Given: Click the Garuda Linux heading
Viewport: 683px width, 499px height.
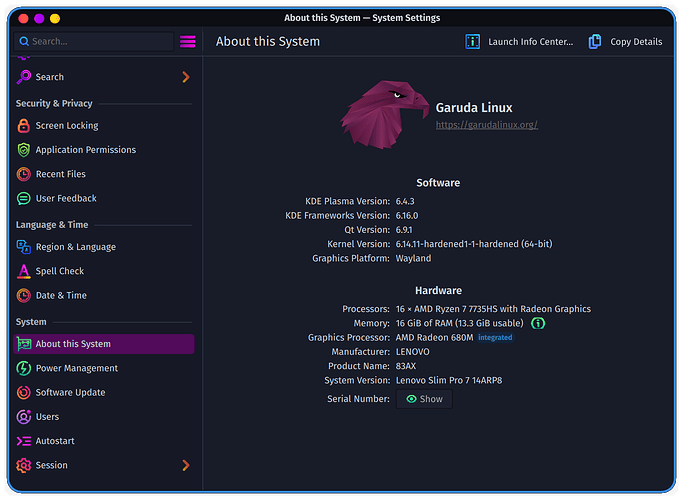Looking at the screenshot, I should (474, 108).
